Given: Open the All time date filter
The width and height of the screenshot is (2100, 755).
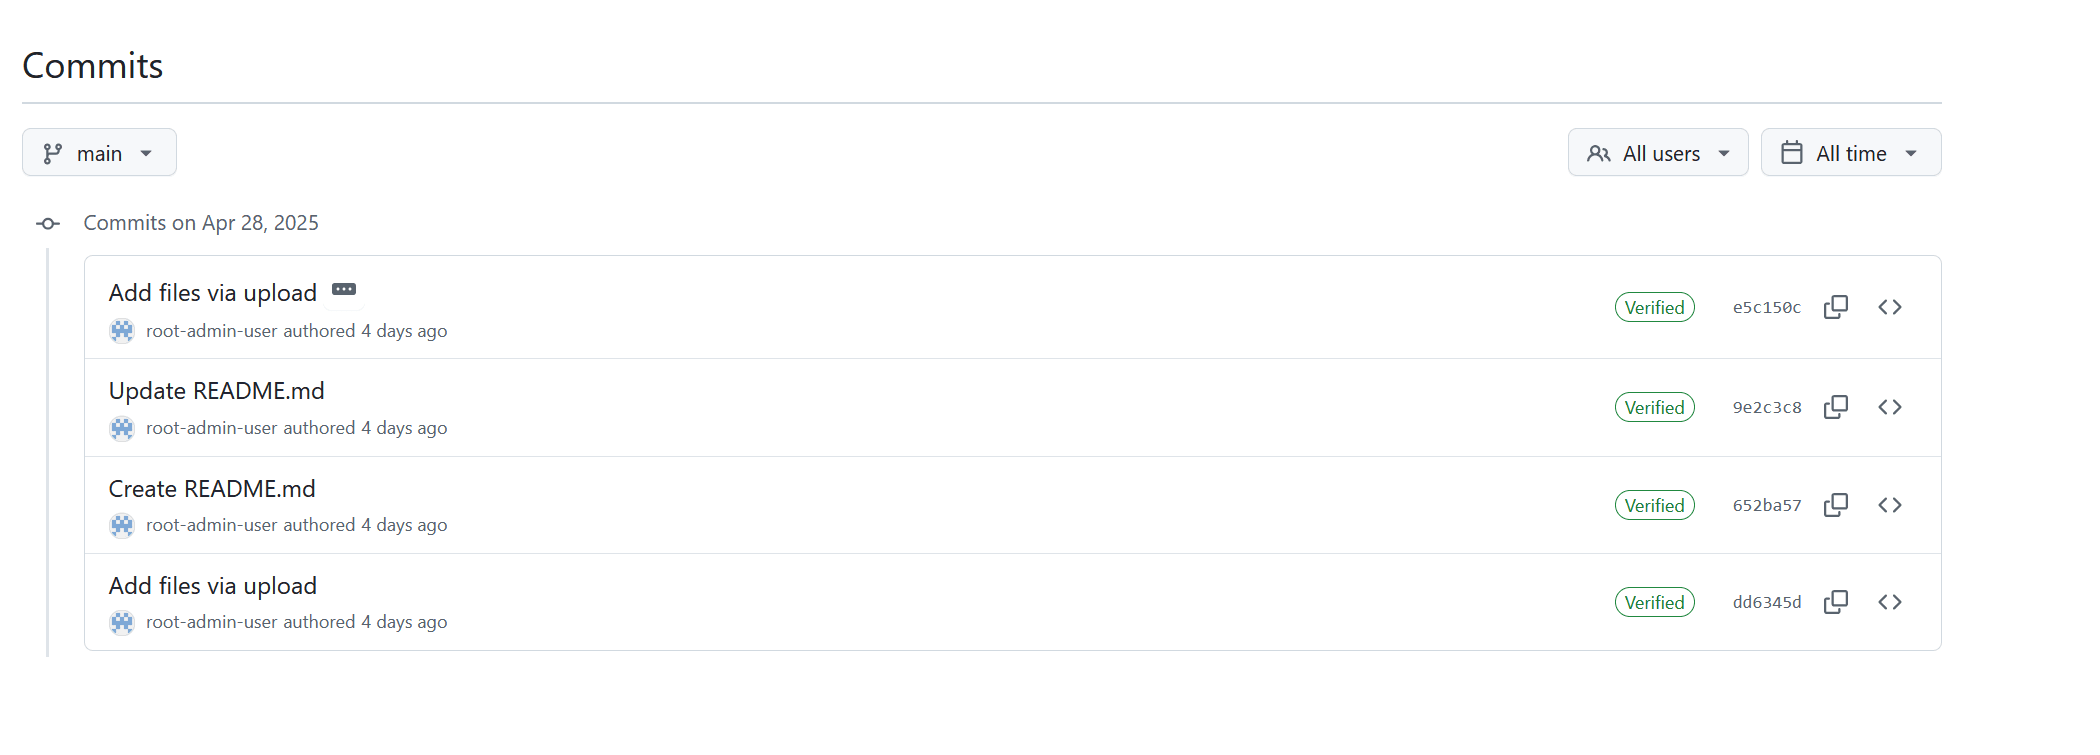Looking at the screenshot, I should (x=1851, y=153).
